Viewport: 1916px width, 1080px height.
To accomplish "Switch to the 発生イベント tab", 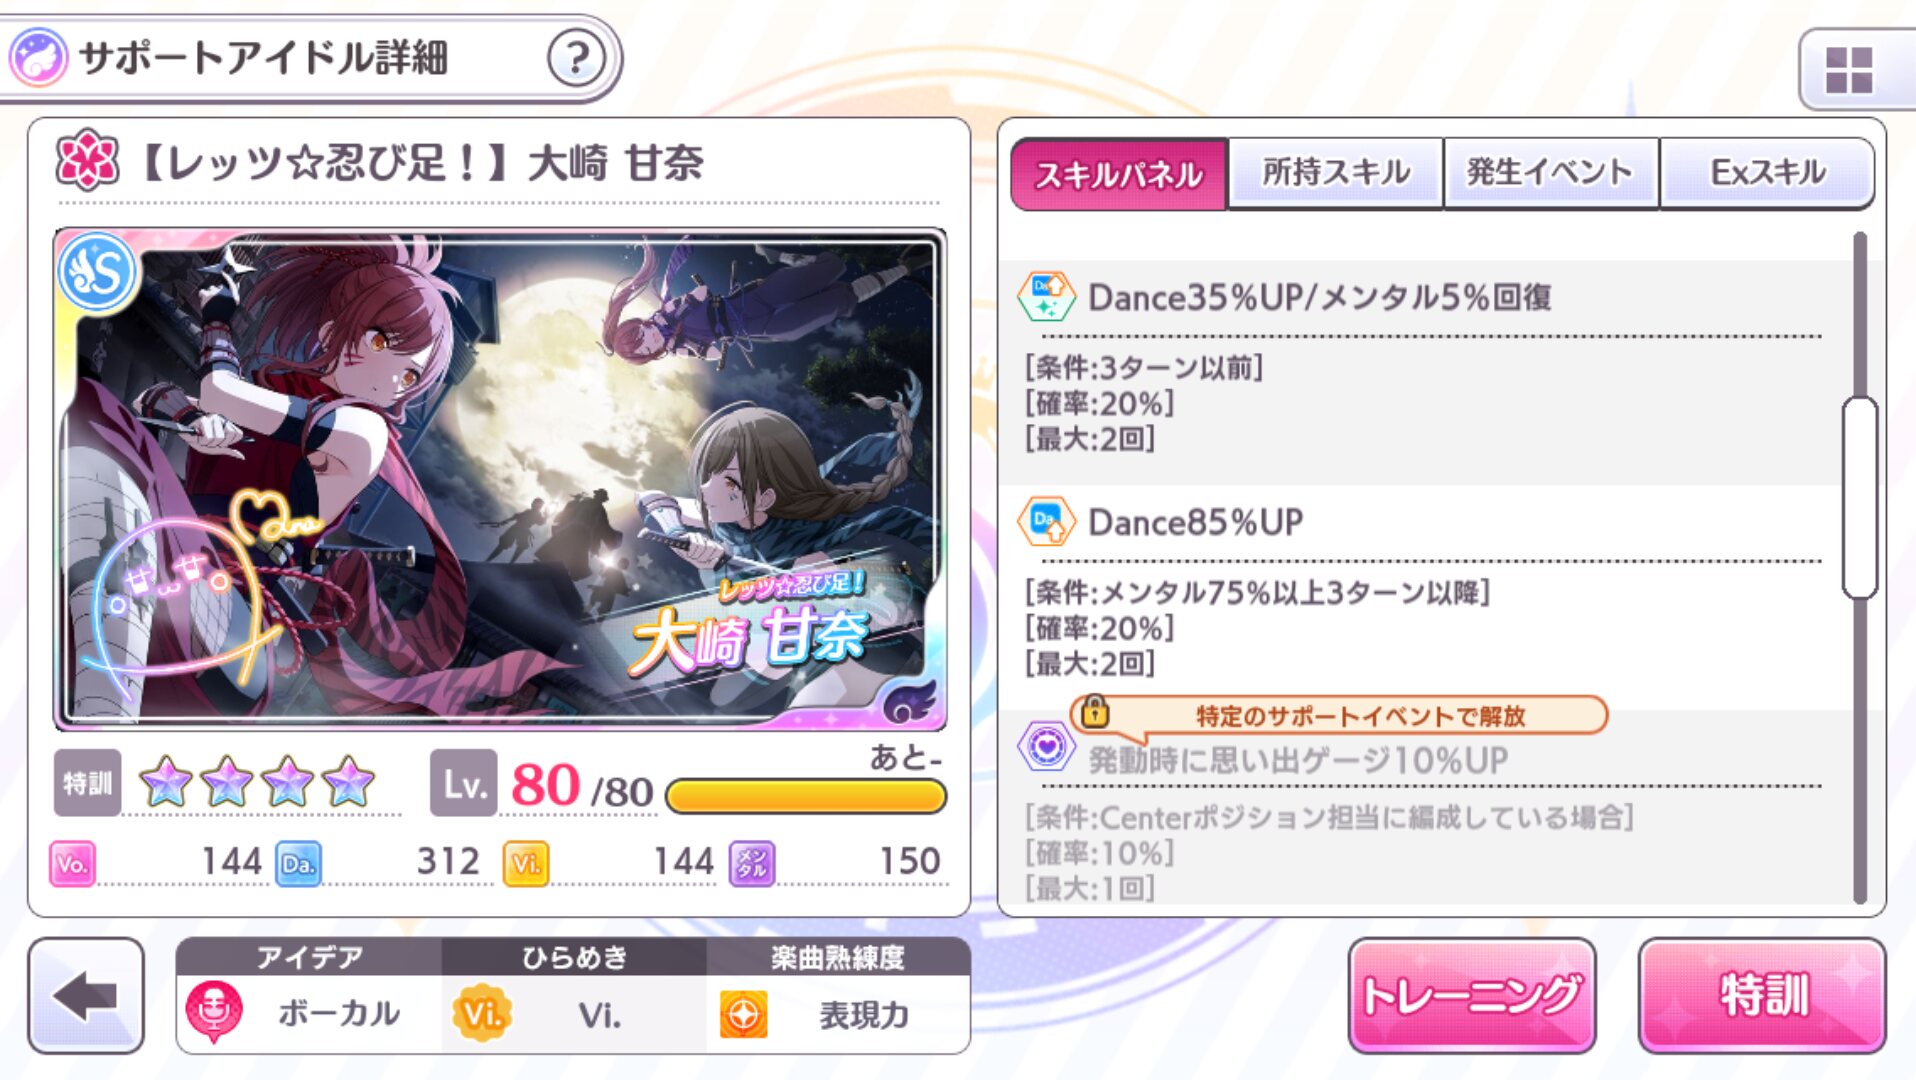I will click(x=1550, y=173).
